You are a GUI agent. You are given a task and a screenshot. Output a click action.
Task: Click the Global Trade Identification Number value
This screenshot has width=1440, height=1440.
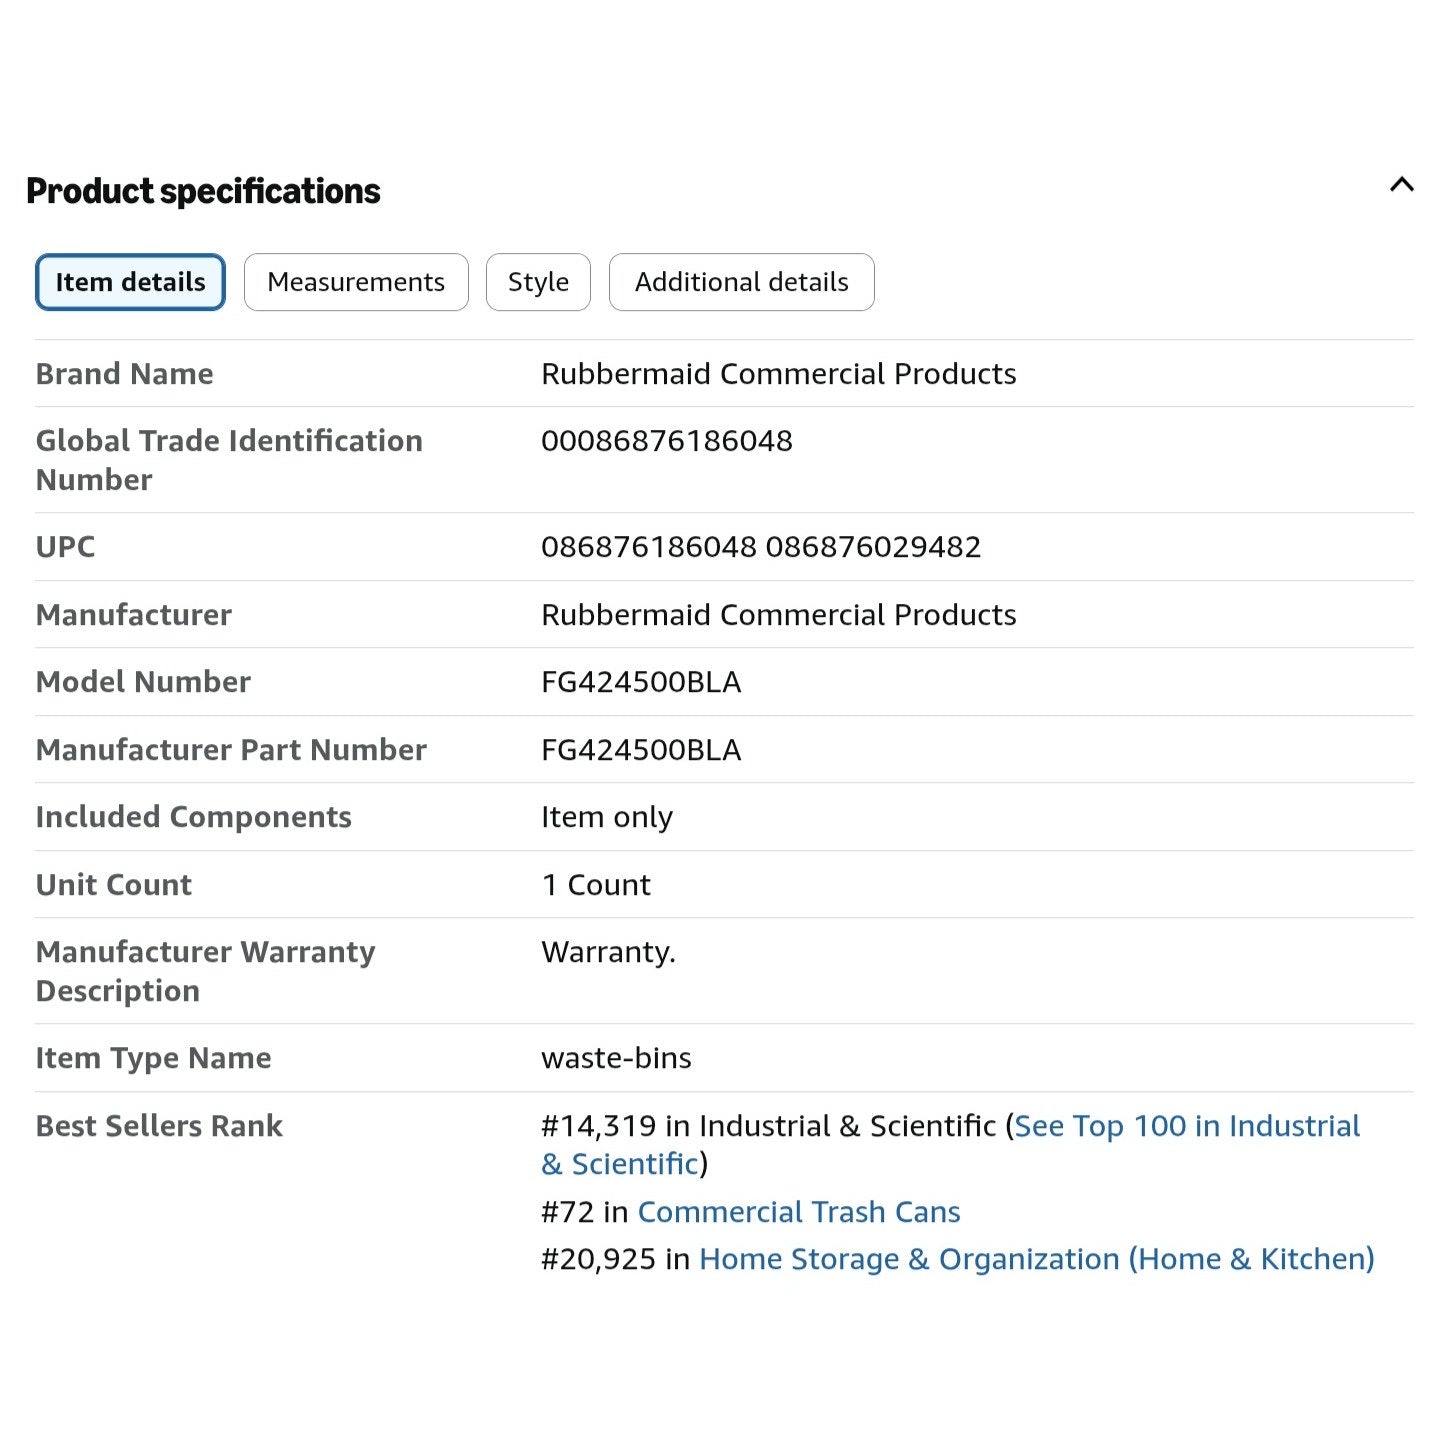[x=667, y=441]
